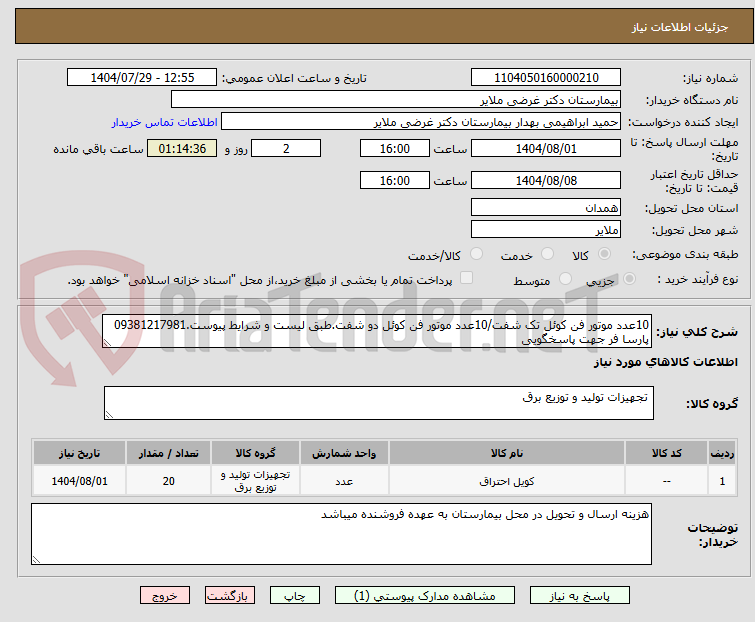Click resize handle of گروه کالا box
755x622 pixels.
pos(109,415)
